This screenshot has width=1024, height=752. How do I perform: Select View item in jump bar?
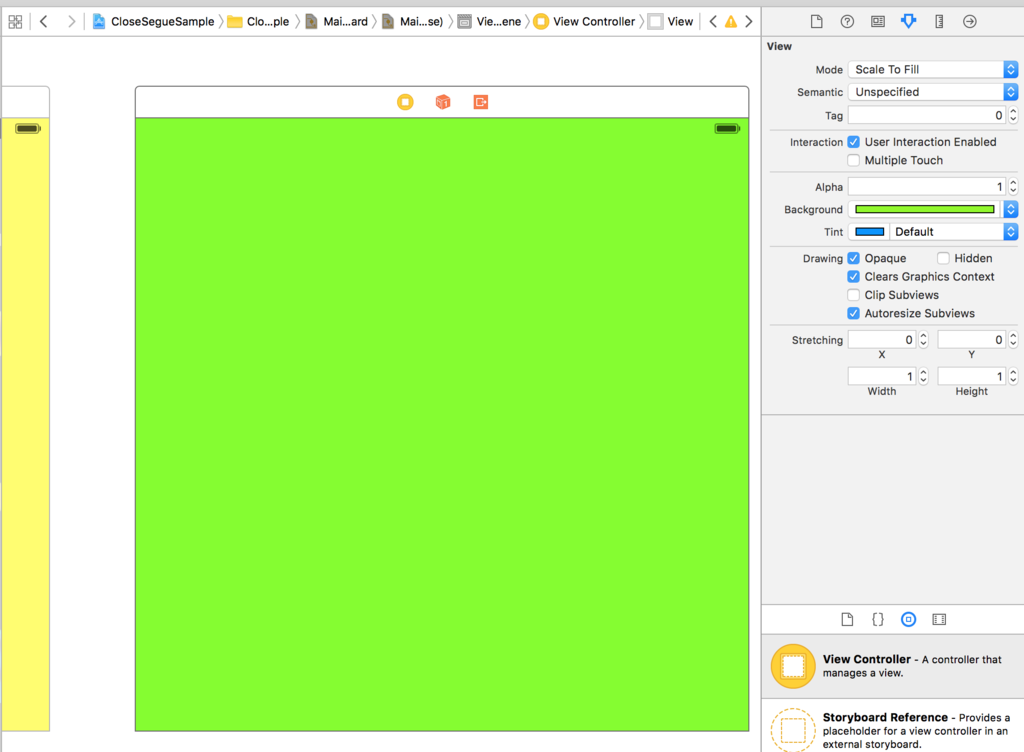pyautogui.click(x=671, y=22)
